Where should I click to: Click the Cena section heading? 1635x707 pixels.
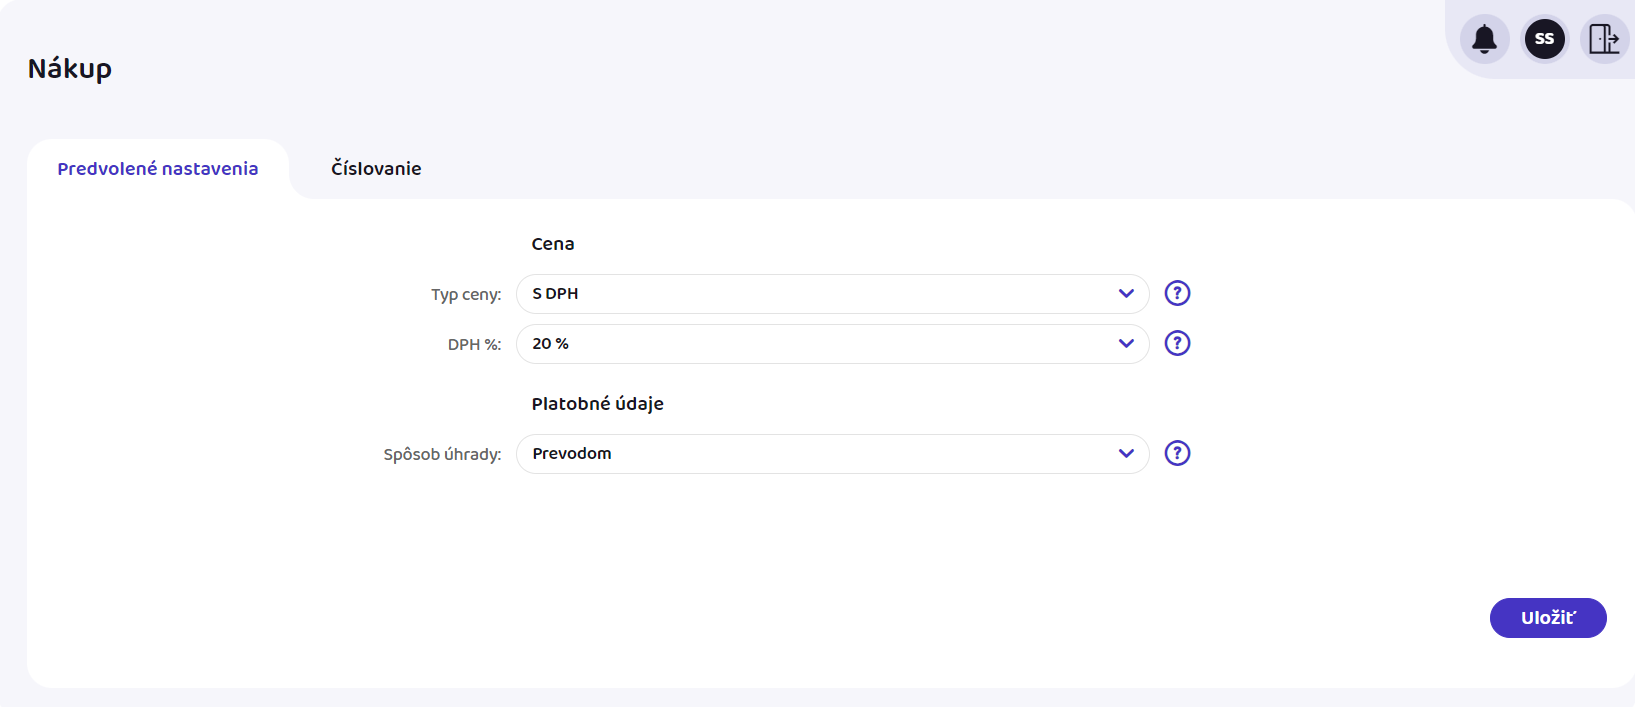coord(552,244)
